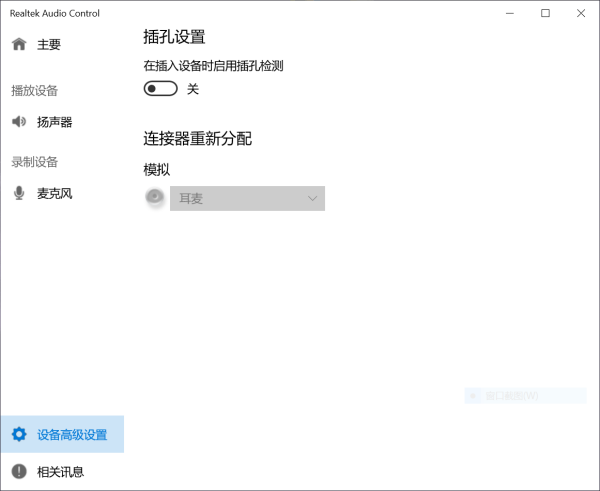Screen dimensions: 600x491
Task: Click the gear icon for 设备高级设置
Action: (x=19, y=434)
